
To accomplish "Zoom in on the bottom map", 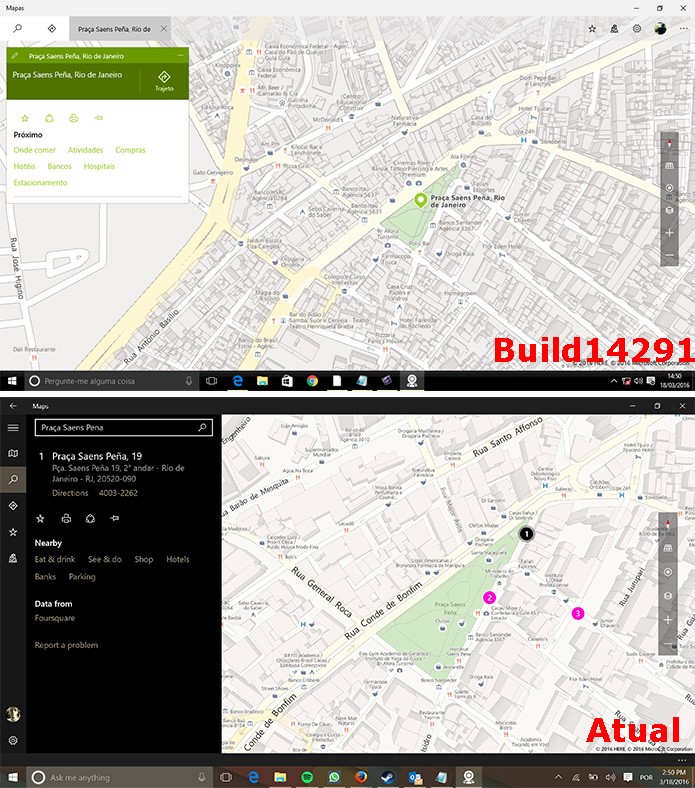I will click(x=668, y=620).
